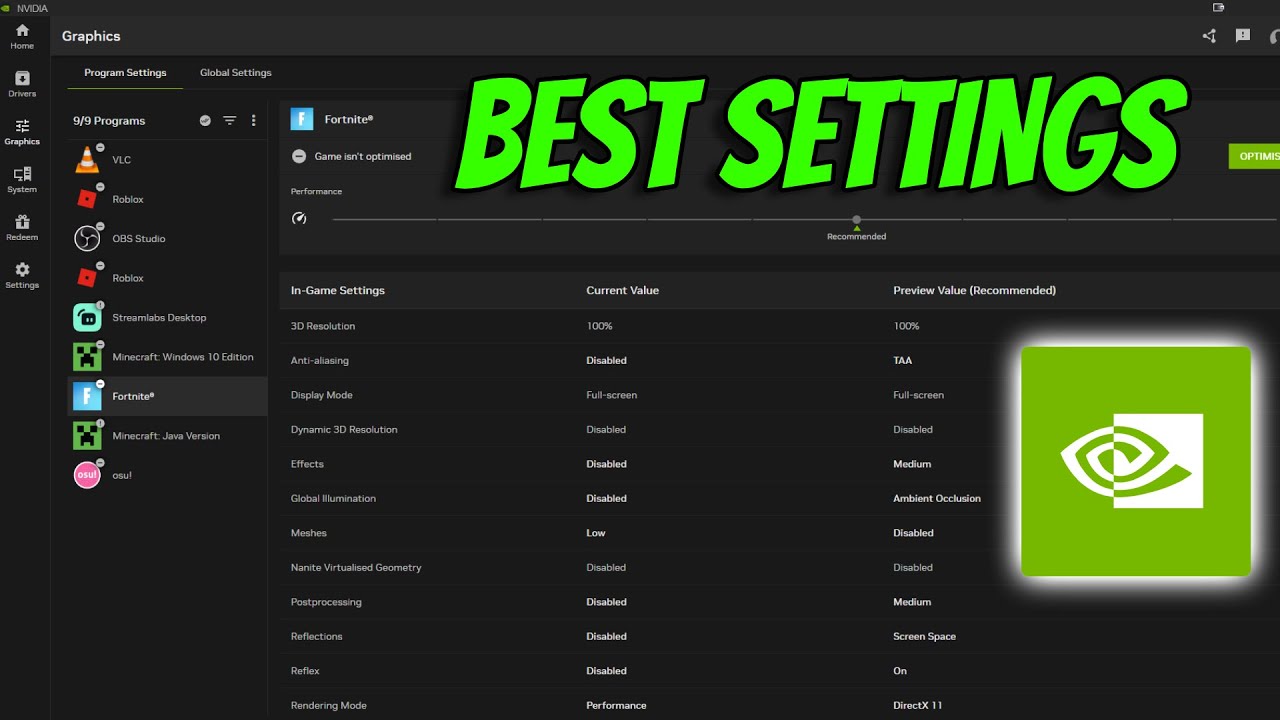1280x720 pixels.
Task: Open the Home page in the sidebar
Action: click(22, 36)
